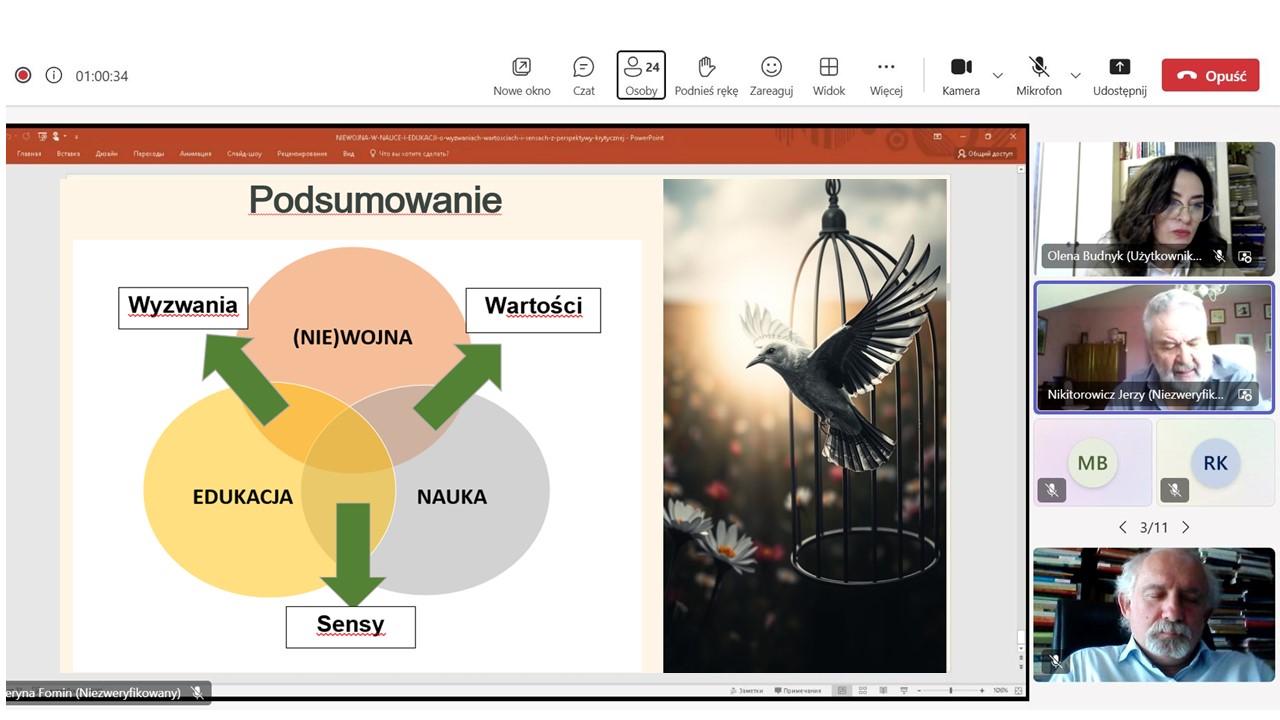Select Nikitorowicz Jerzy's video tile
This screenshot has height=720, width=1280.
coord(1154,346)
